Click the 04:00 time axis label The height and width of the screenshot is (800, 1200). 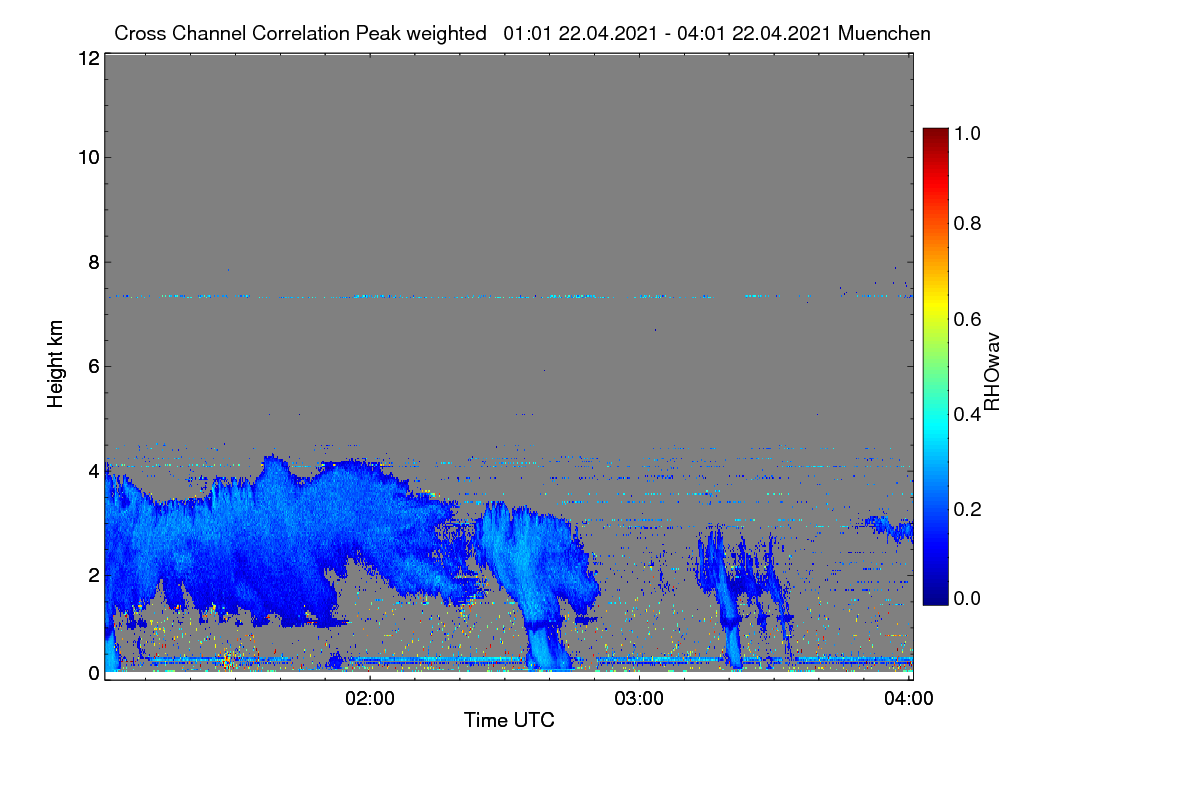coord(908,699)
